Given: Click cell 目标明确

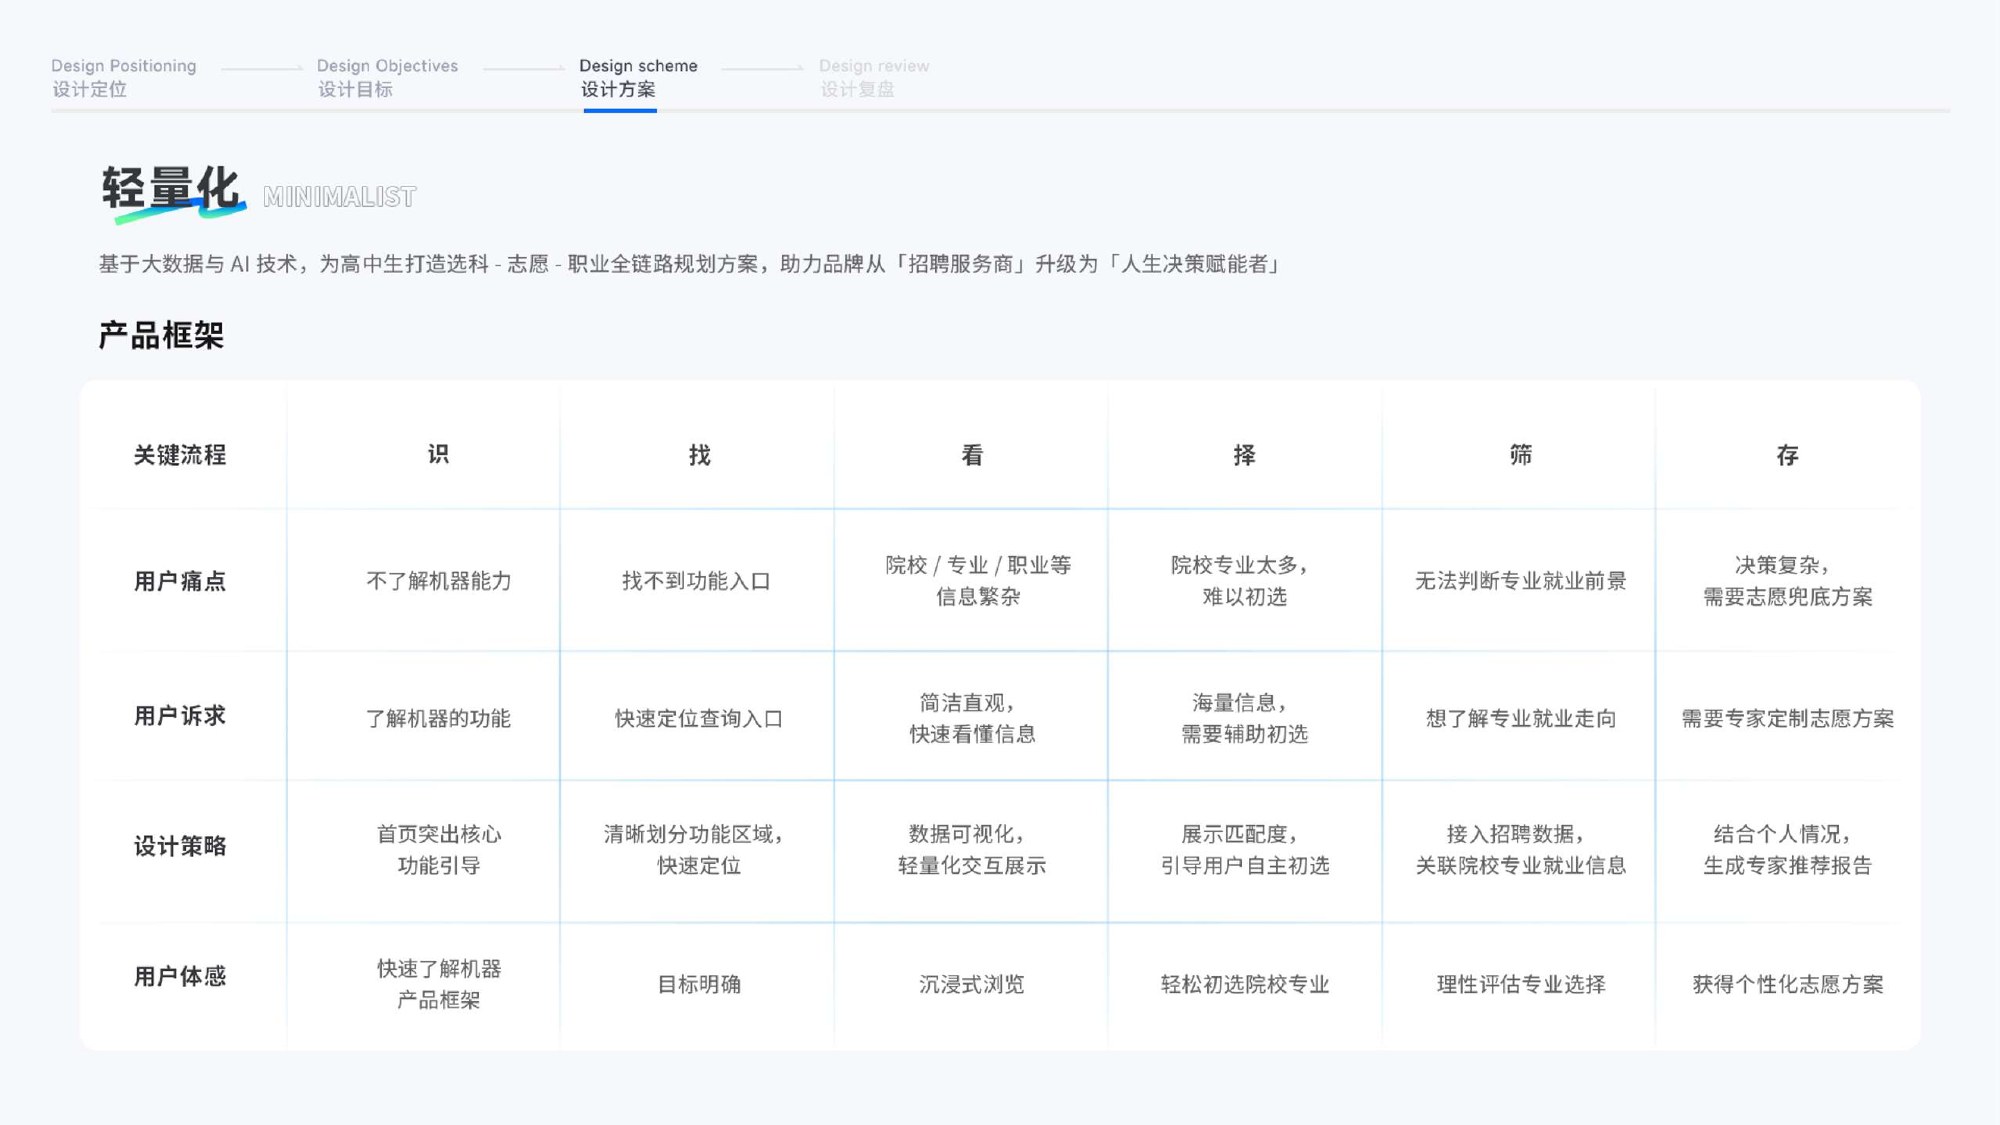Looking at the screenshot, I should pos(699,984).
